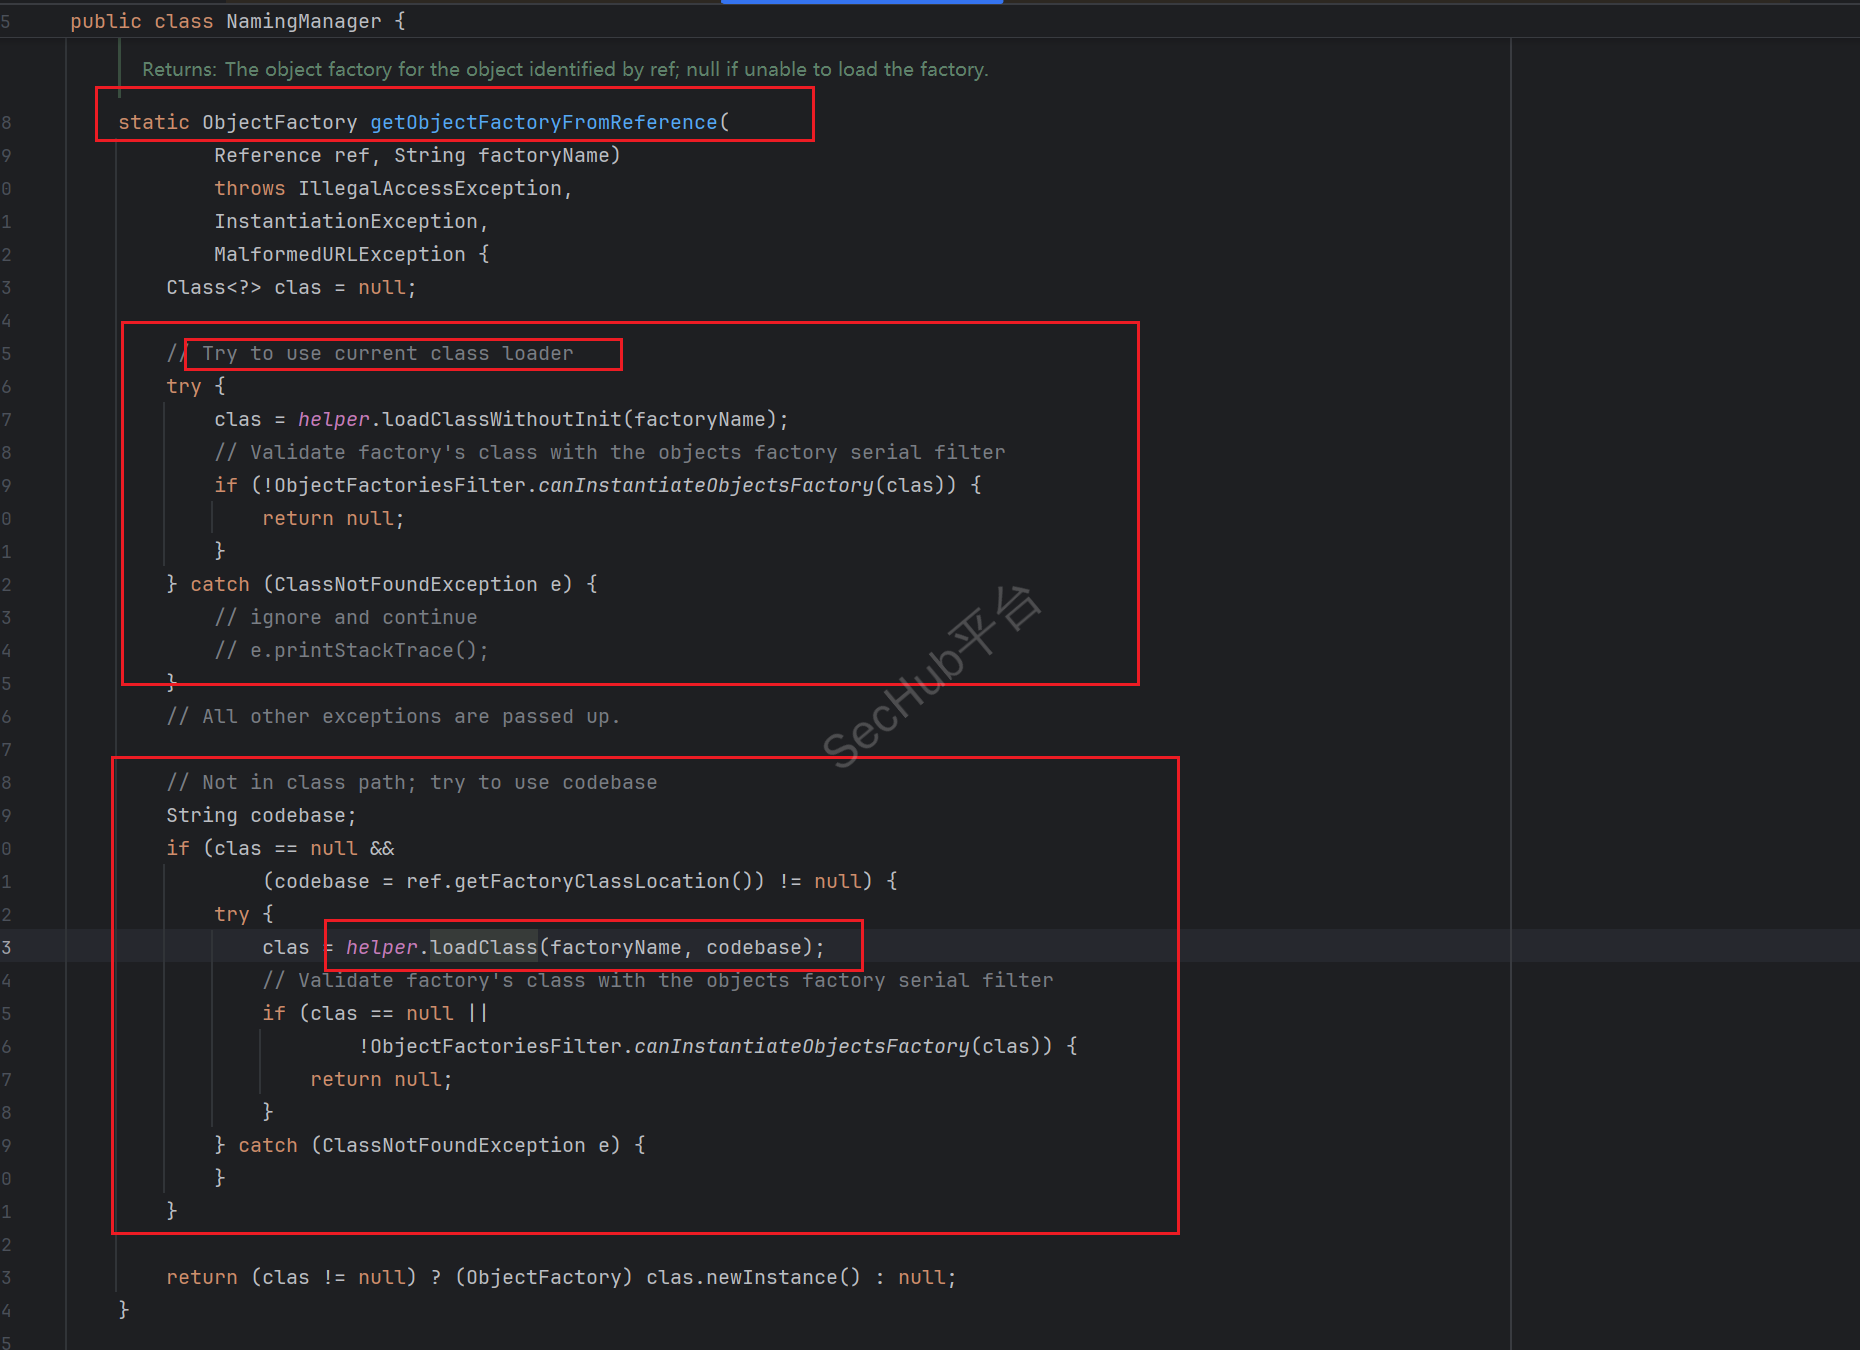Click the getFactoryClassLocation method call
The image size is (1860, 1350).
(591, 881)
